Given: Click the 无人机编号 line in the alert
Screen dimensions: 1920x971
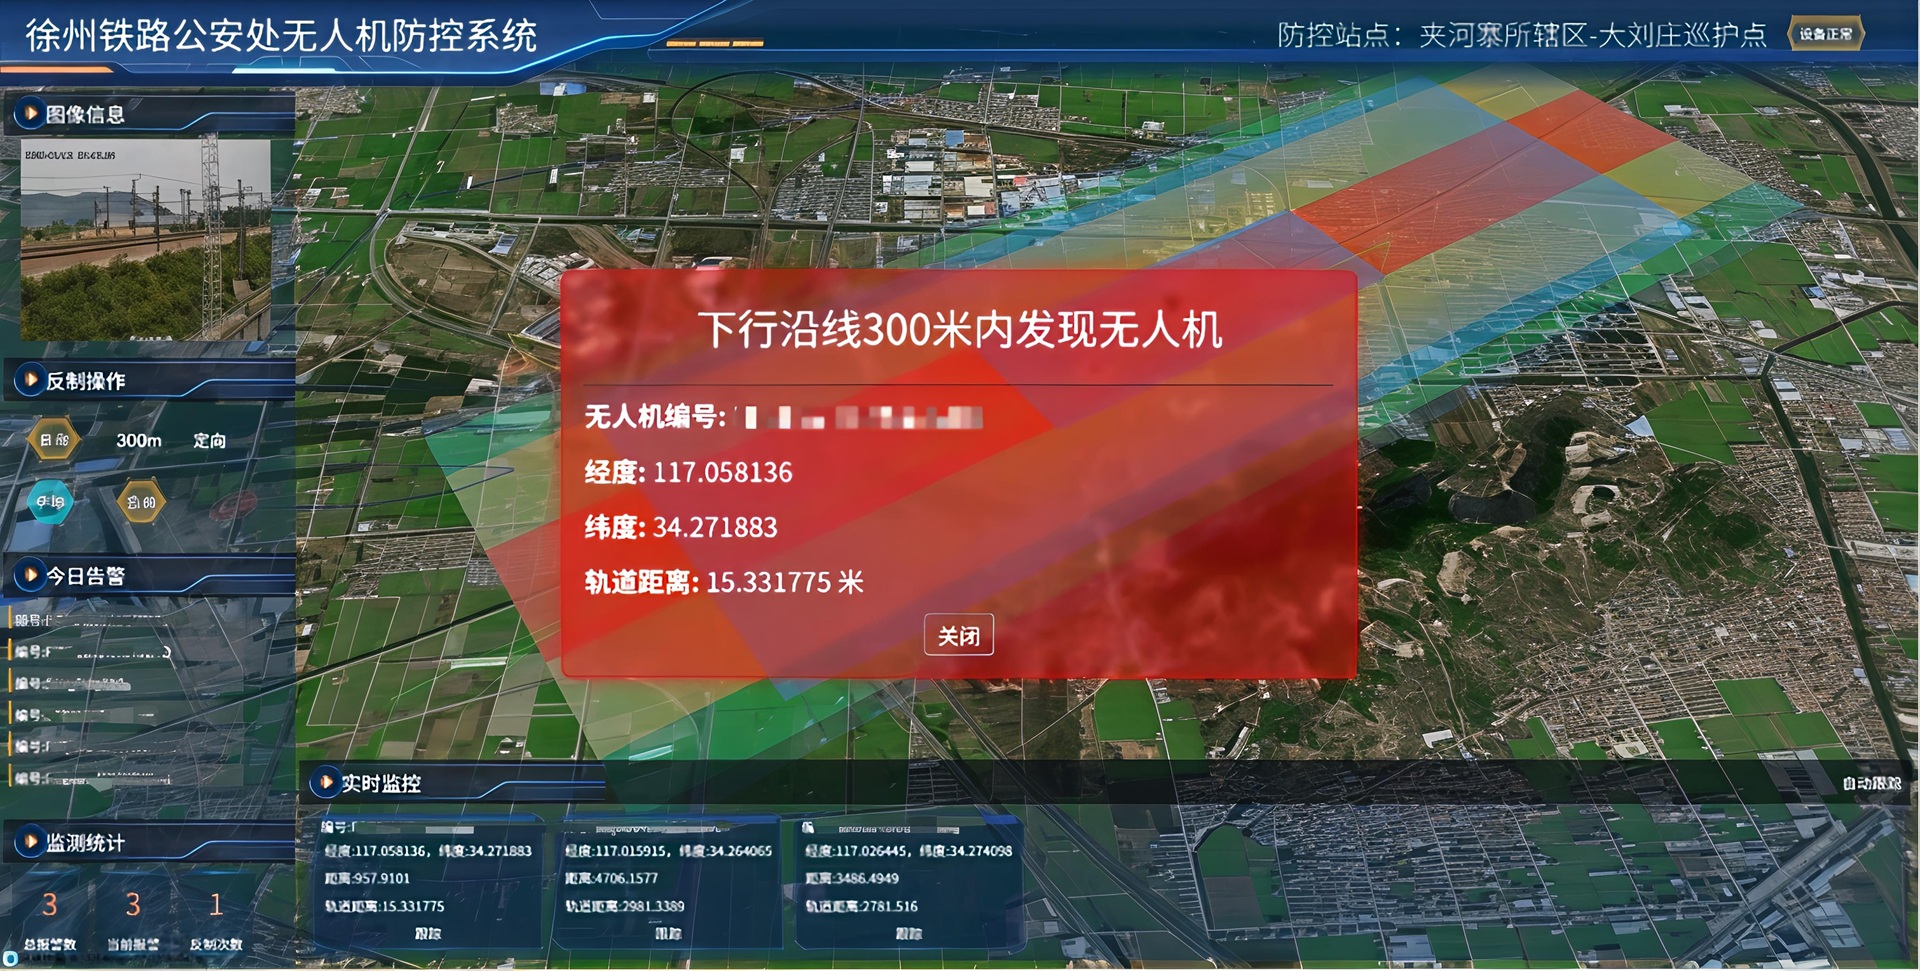Looking at the screenshot, I should click(783, 416).
